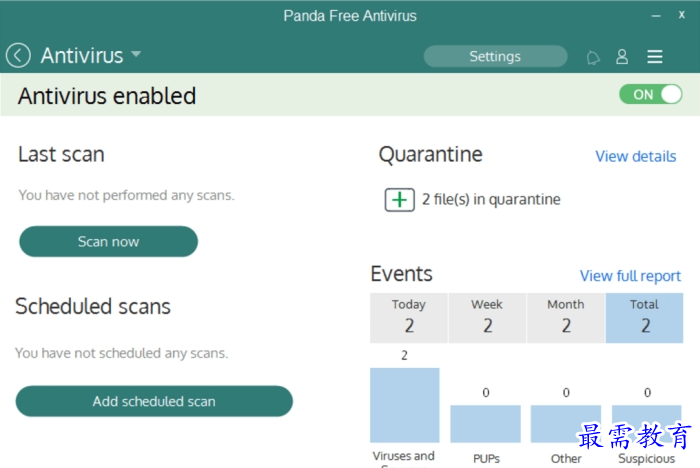
Task: Select the Week events tab
Action: point(487,318)
